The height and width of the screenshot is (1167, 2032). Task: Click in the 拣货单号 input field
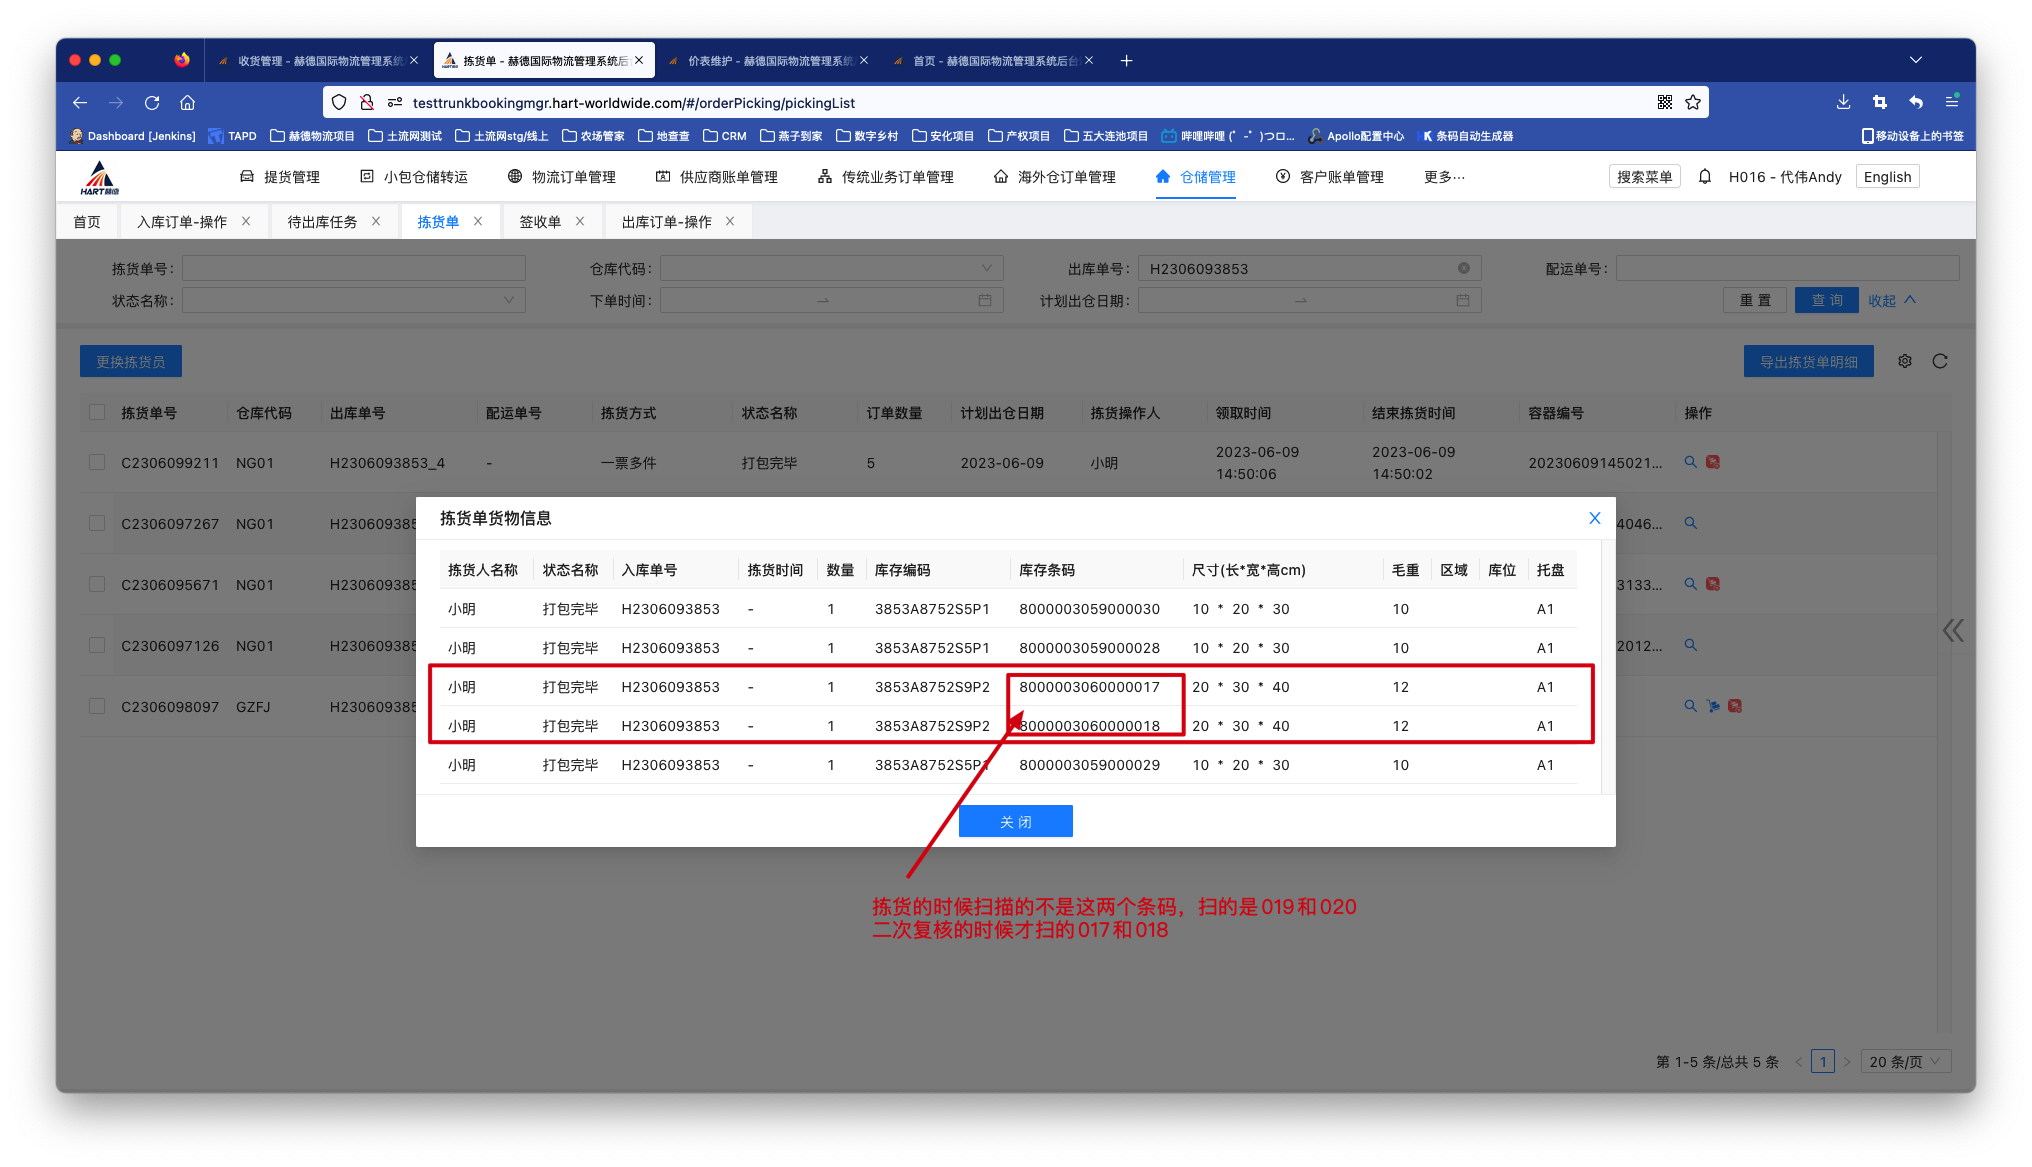pos(353,268)
